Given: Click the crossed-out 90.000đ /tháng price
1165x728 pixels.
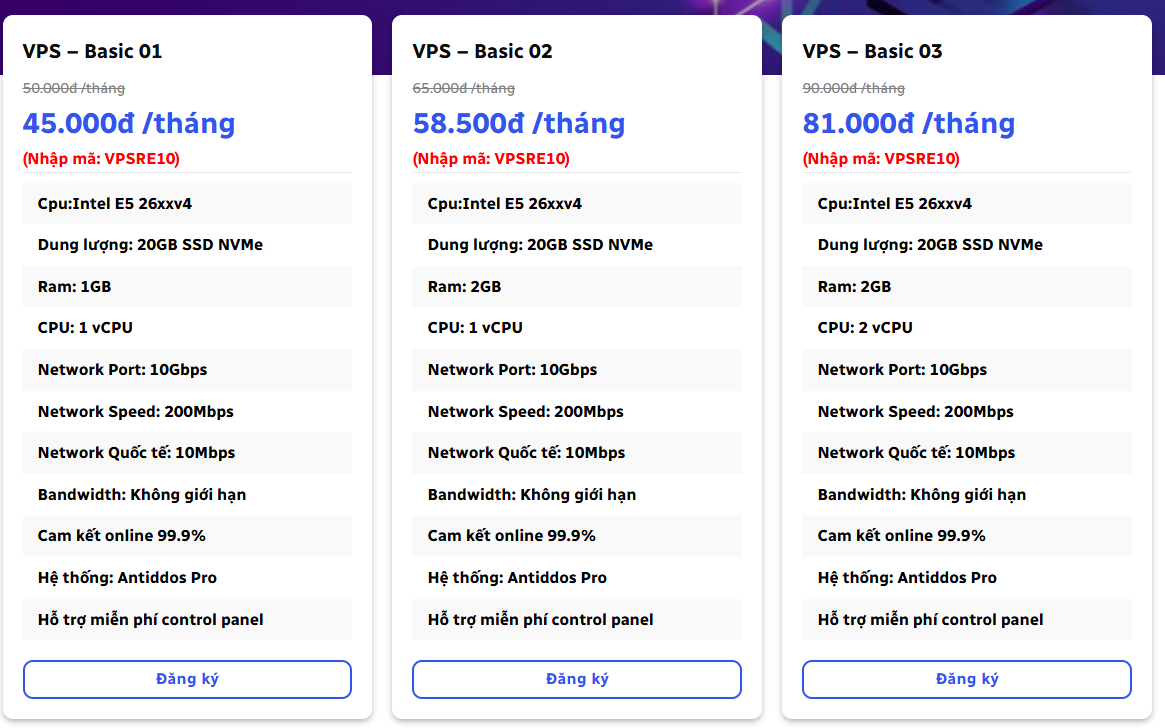Looking at the screenshot, I should coord(853,88).
